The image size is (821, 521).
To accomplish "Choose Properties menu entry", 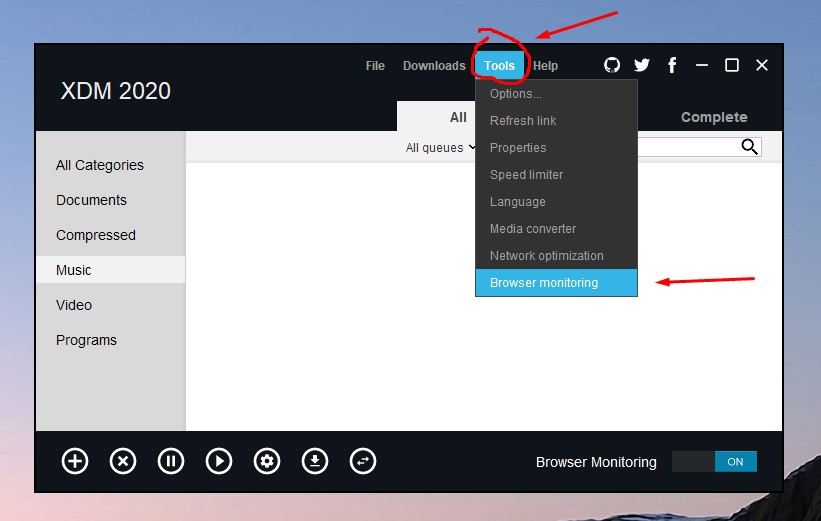I will pyautogui.click(x=556, y=148).
